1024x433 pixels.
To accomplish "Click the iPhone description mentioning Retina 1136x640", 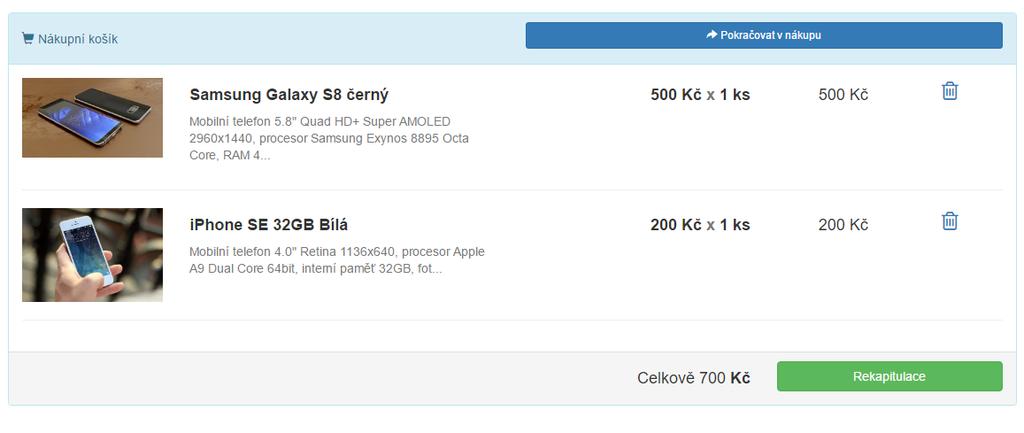I will 337,260.
